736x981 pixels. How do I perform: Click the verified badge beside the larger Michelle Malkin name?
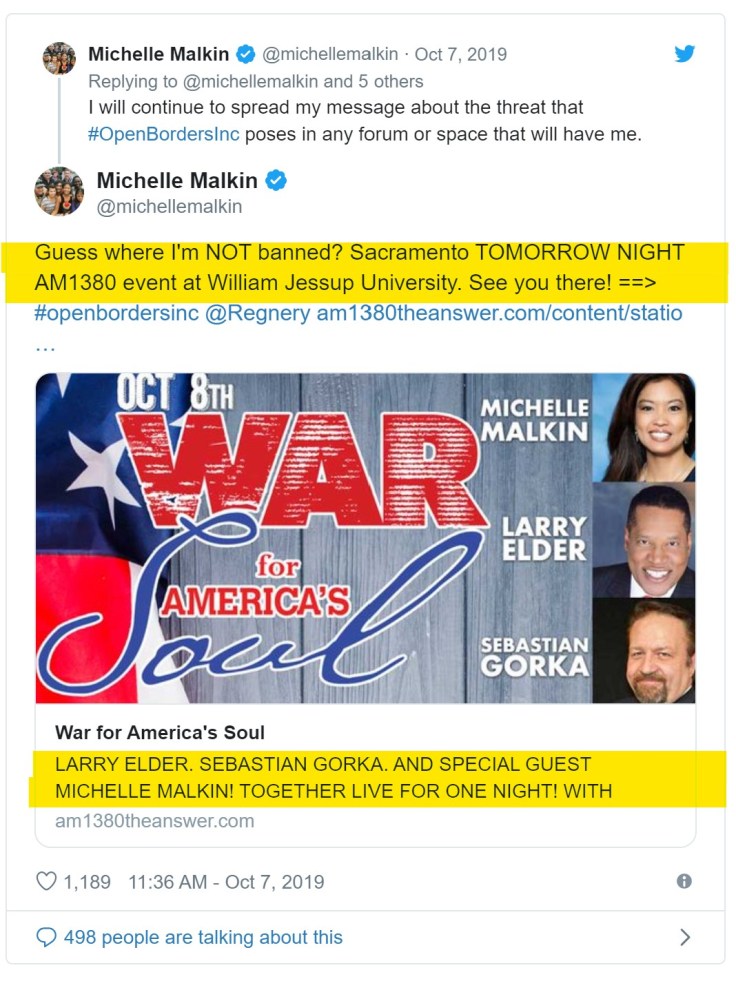coord(276,181)
